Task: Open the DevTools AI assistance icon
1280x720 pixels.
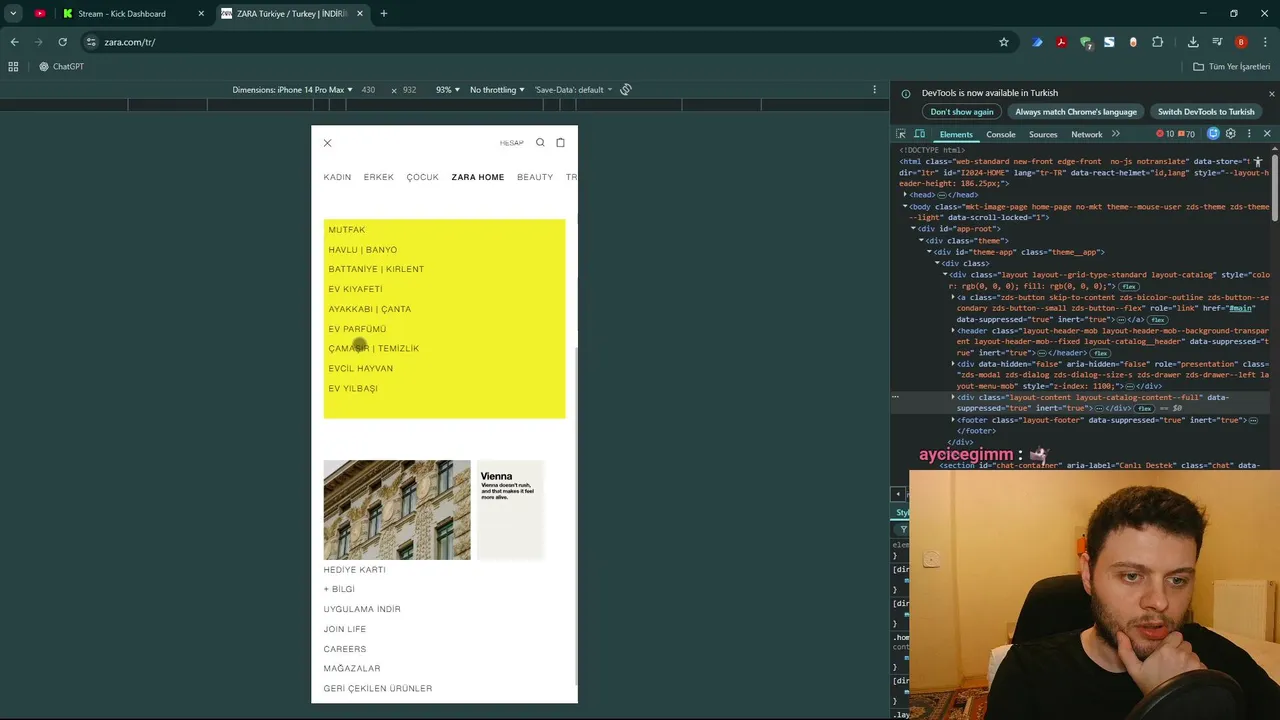Action: (1213, 134)
